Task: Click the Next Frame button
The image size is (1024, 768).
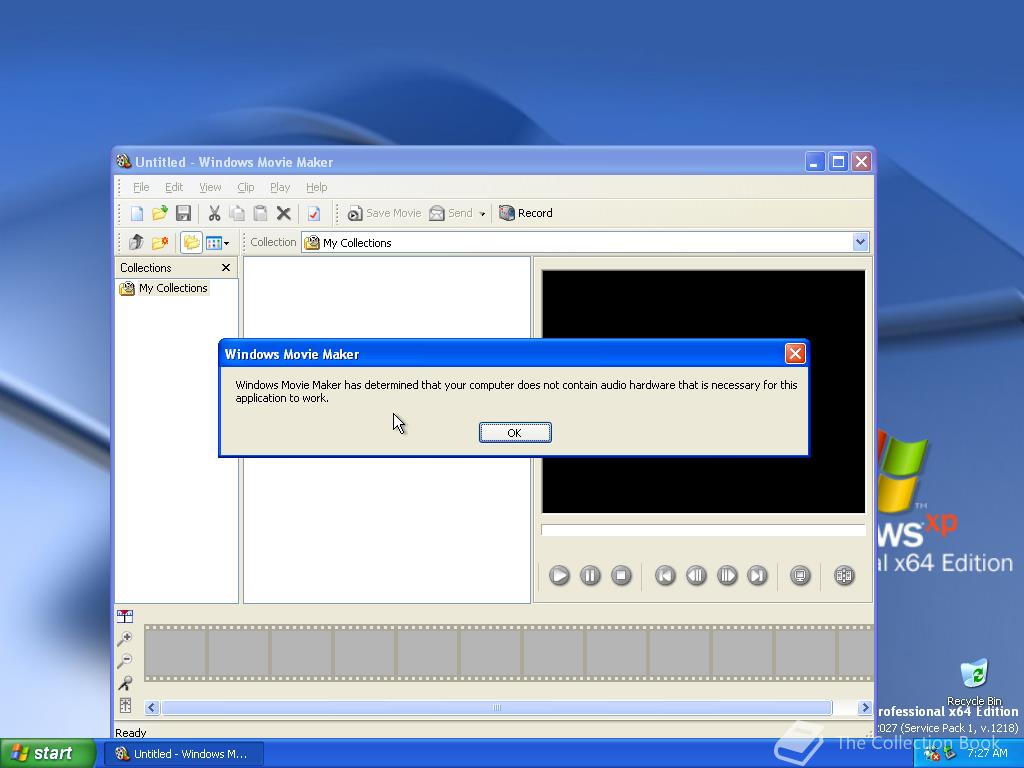Action: [x=727, y=575]
